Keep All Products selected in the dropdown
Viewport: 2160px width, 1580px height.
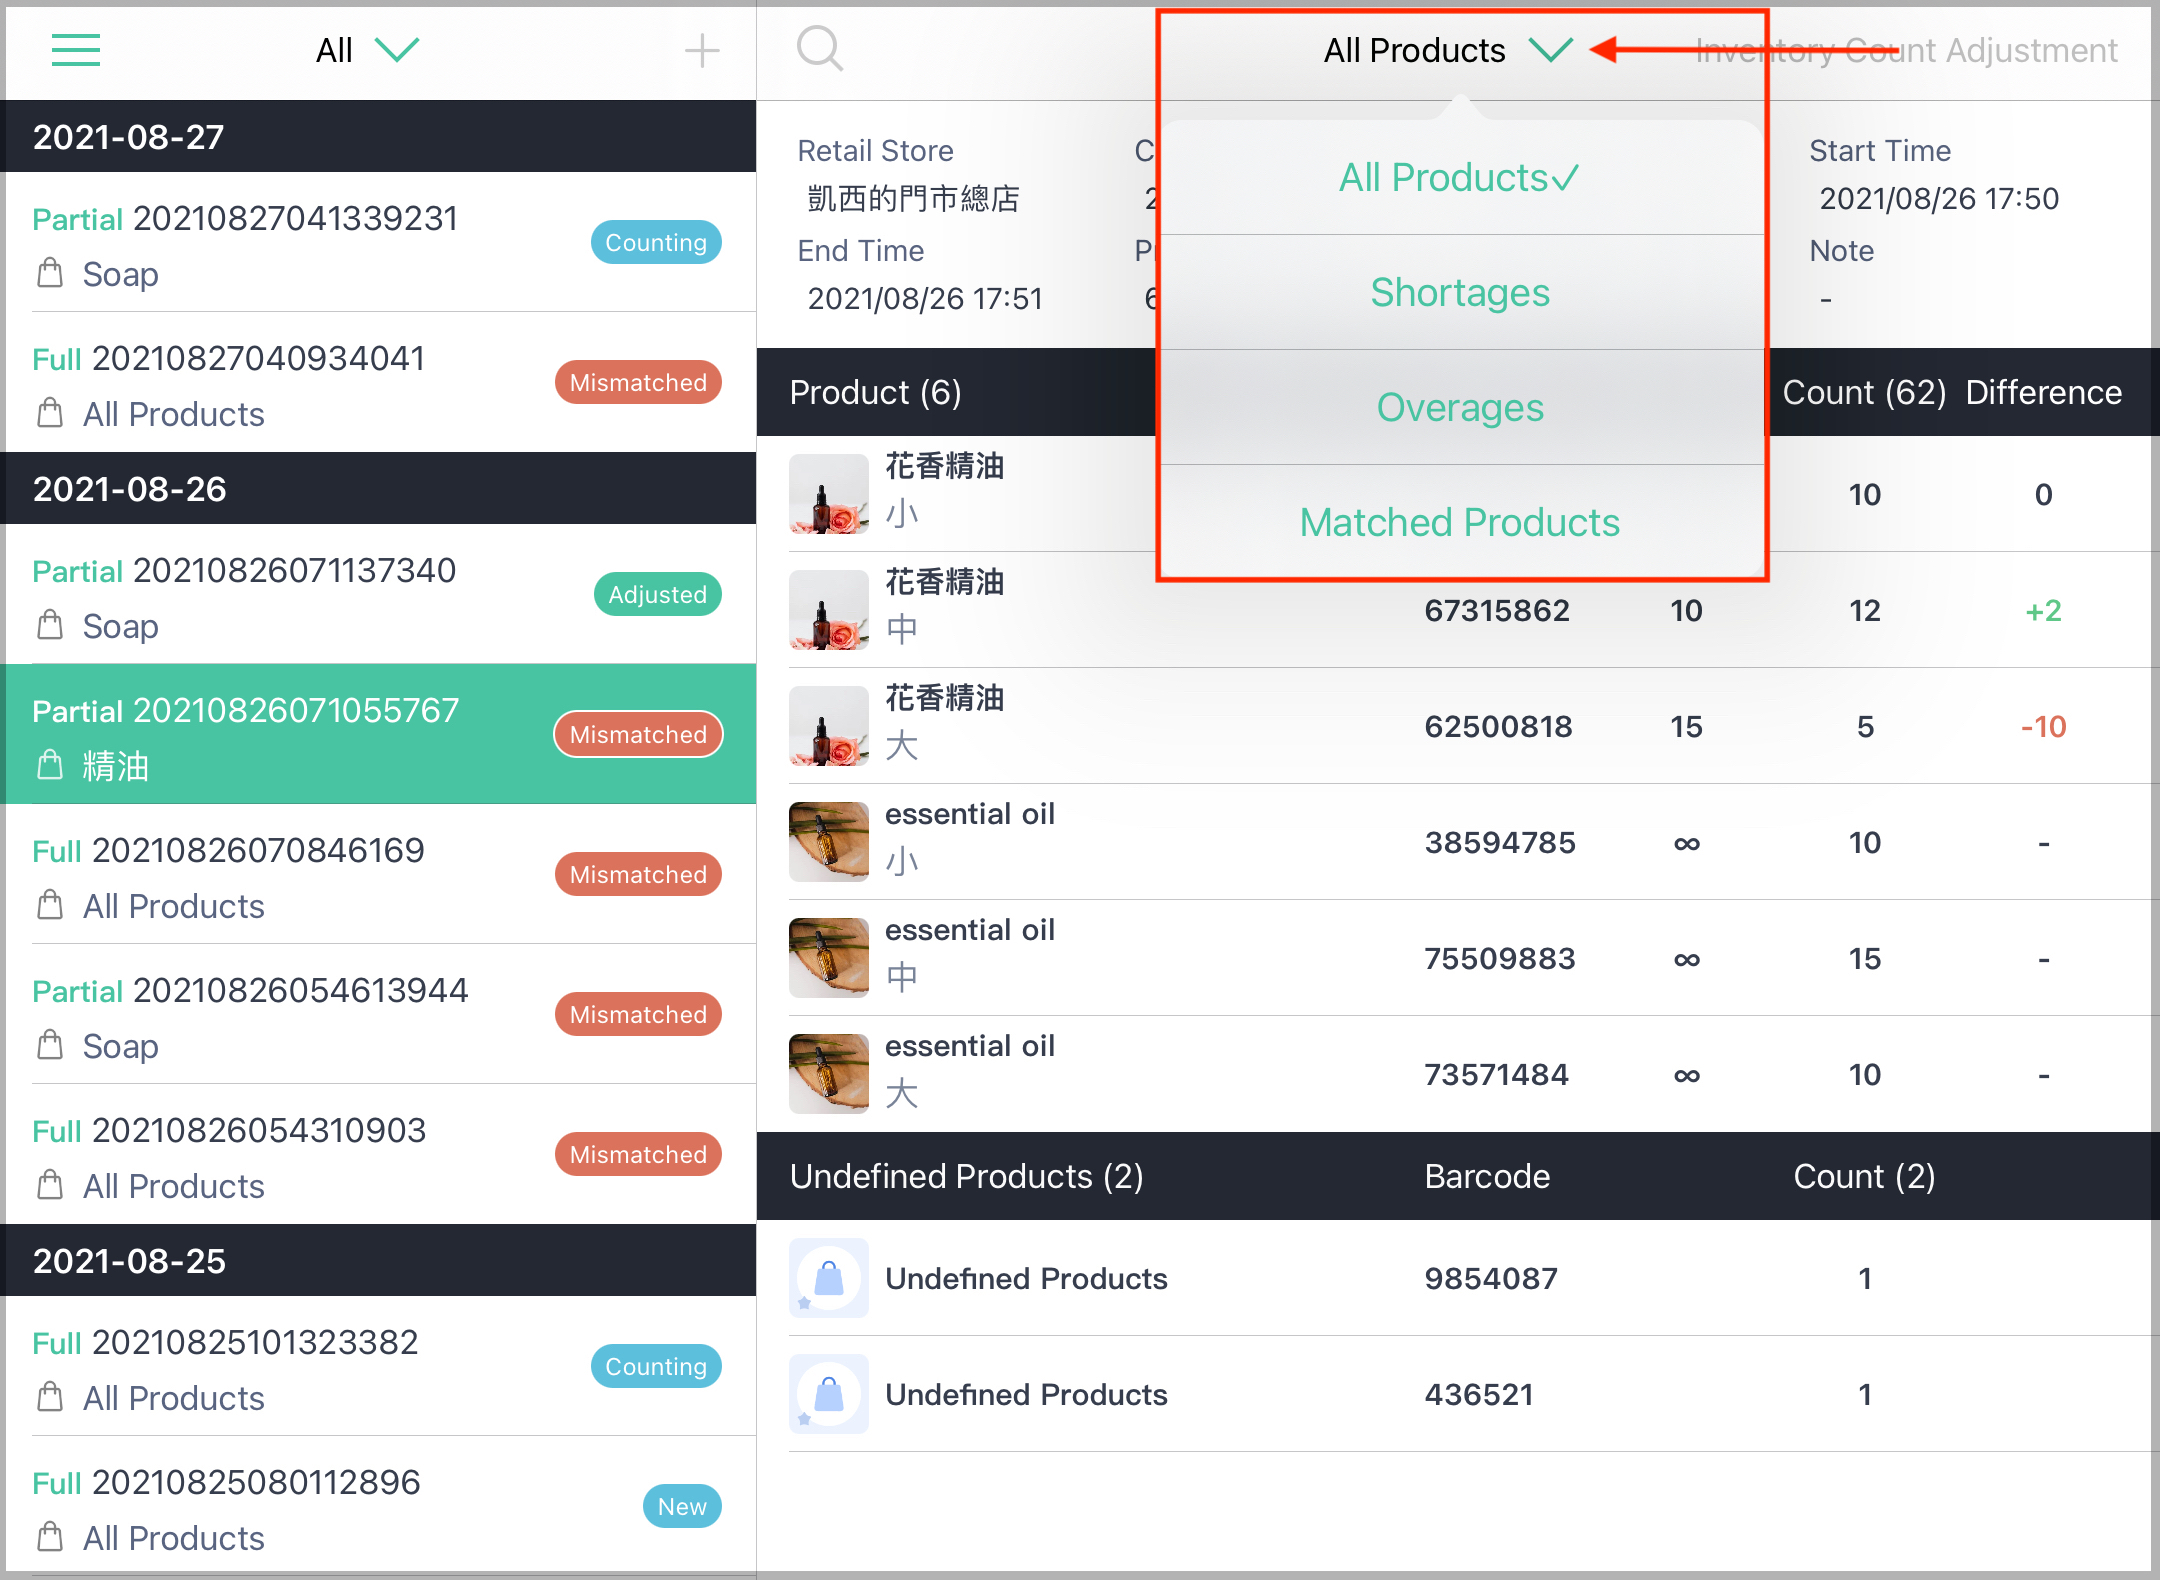coord(1458,178)
